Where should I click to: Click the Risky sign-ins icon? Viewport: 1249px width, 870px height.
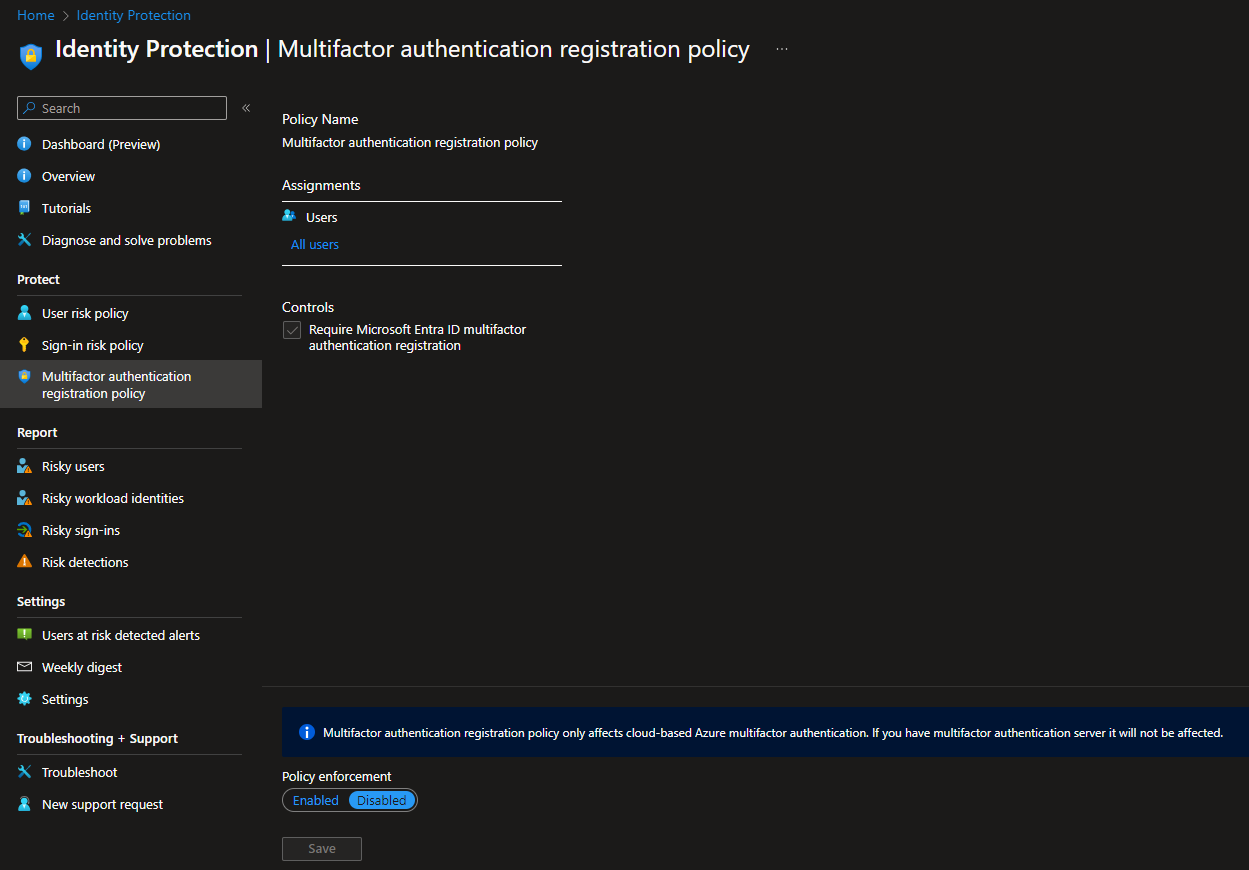25,530
